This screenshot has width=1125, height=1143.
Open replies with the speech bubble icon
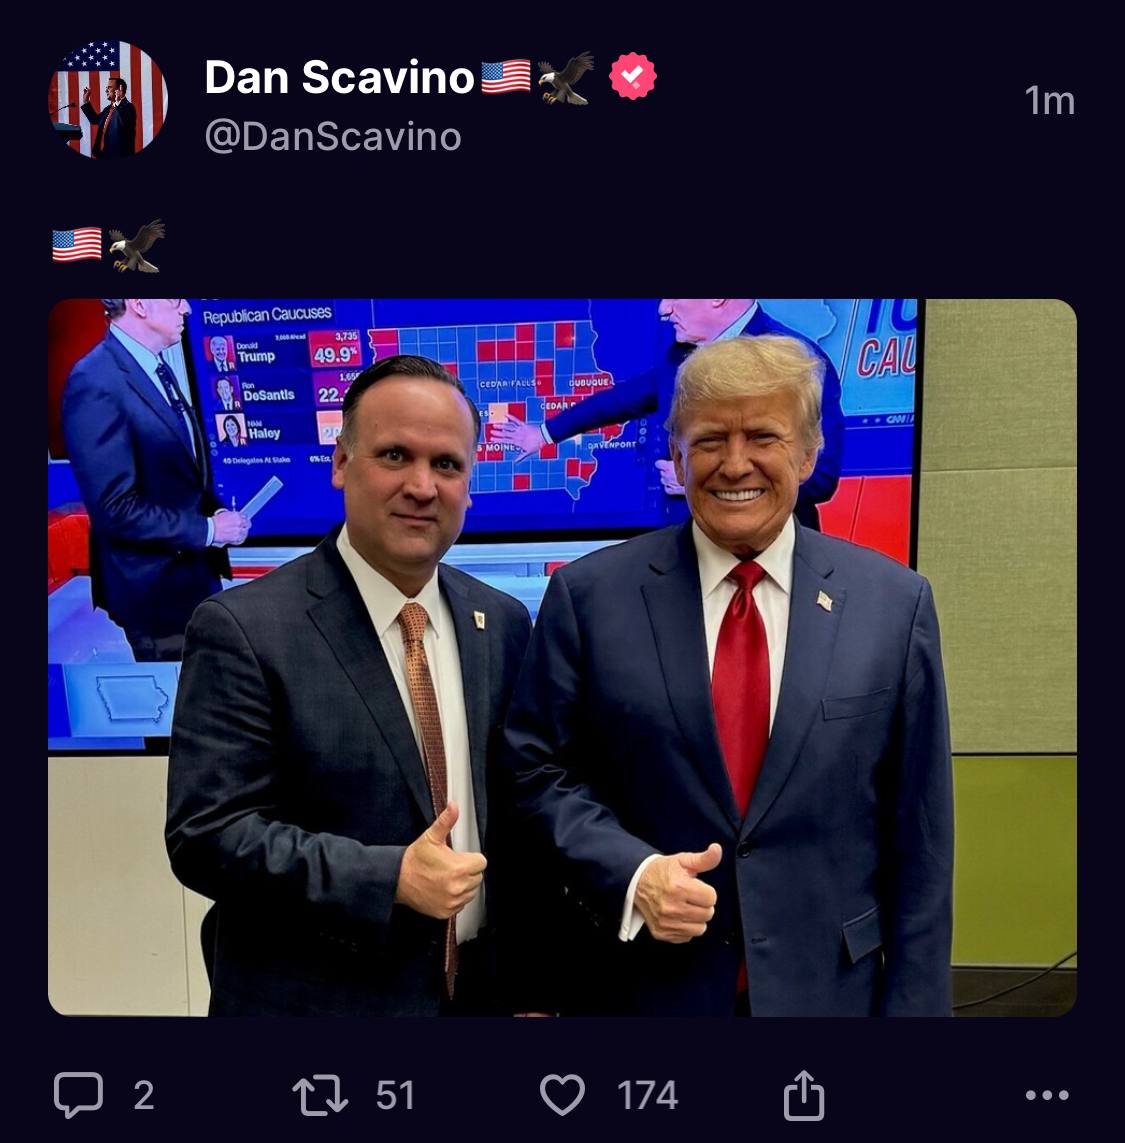tap(78, 1095)
